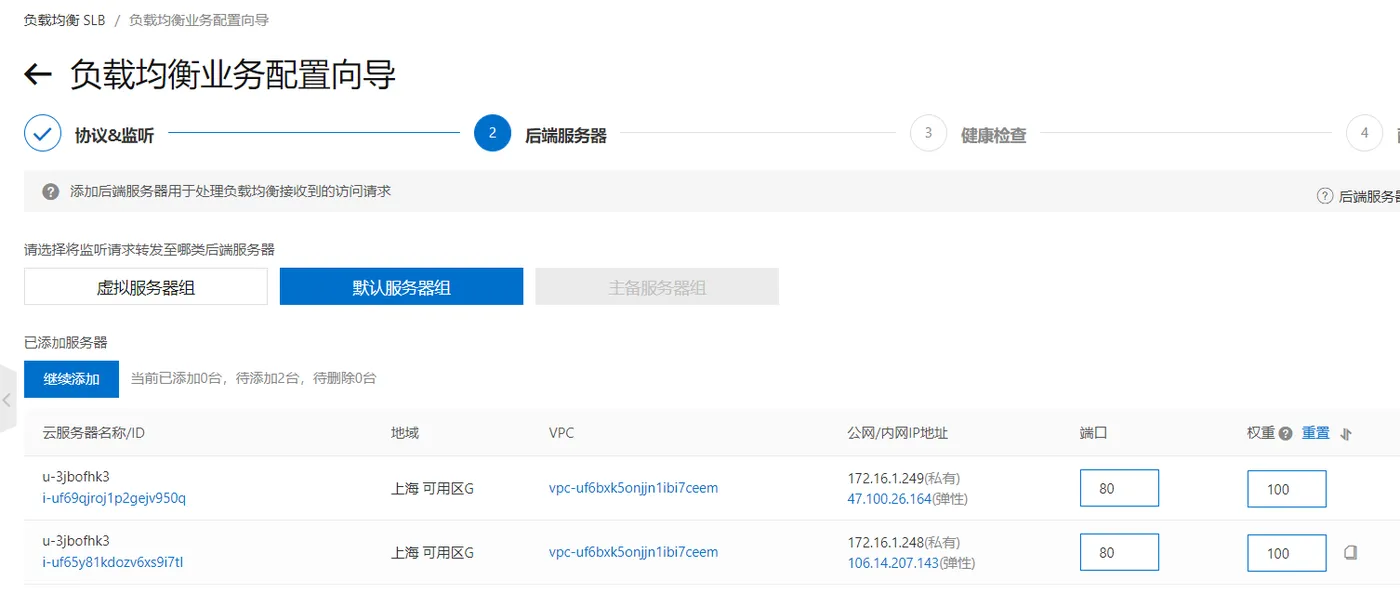Open 负载均衡 SLB breadcrumb link
Screen dimensions: 1400x593
[x=64, y=20]
